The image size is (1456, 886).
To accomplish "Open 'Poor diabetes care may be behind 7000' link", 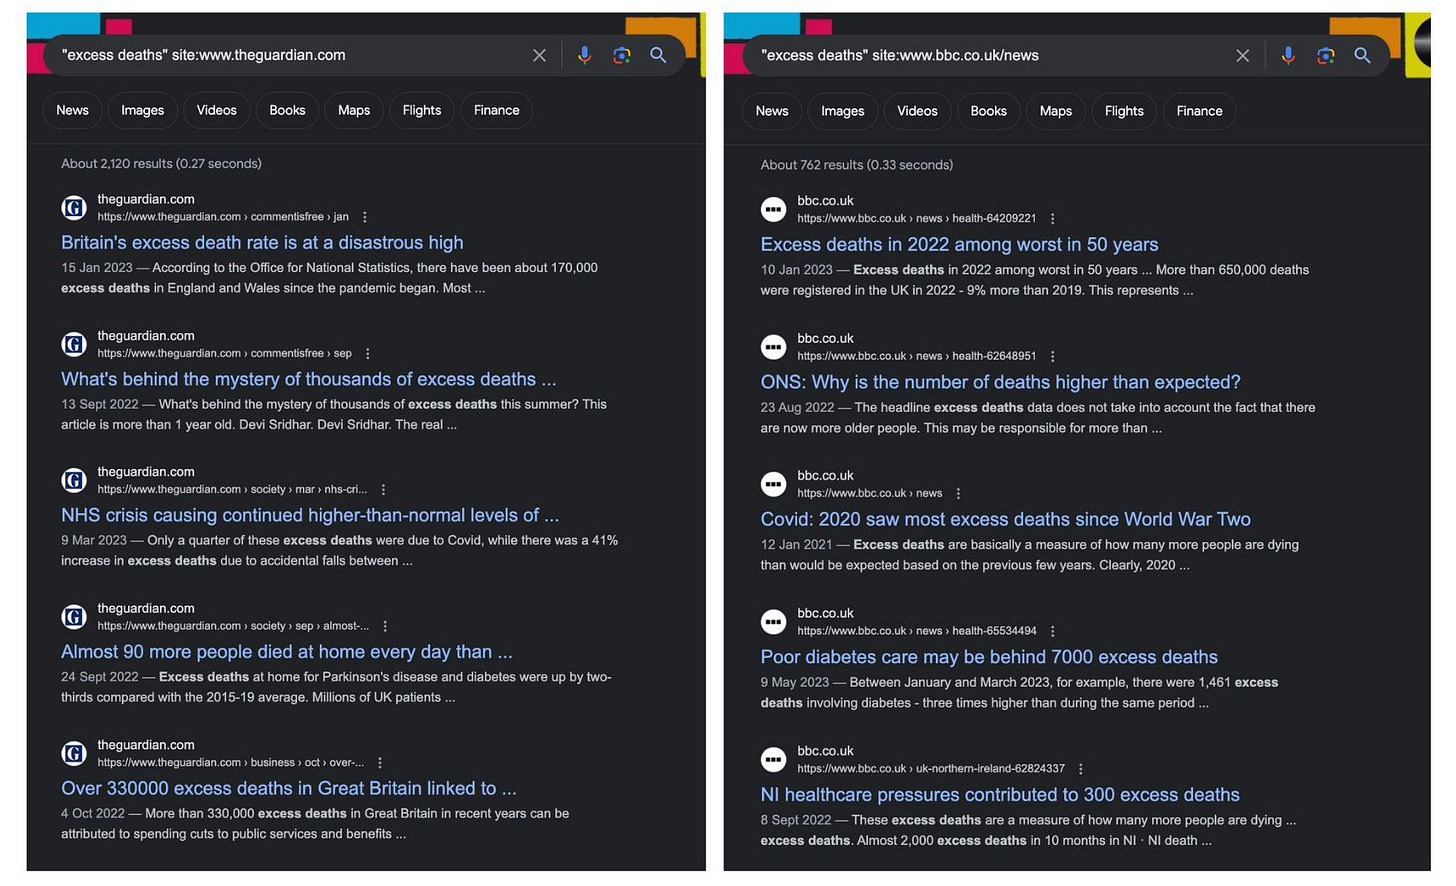I will pos(989,657).
